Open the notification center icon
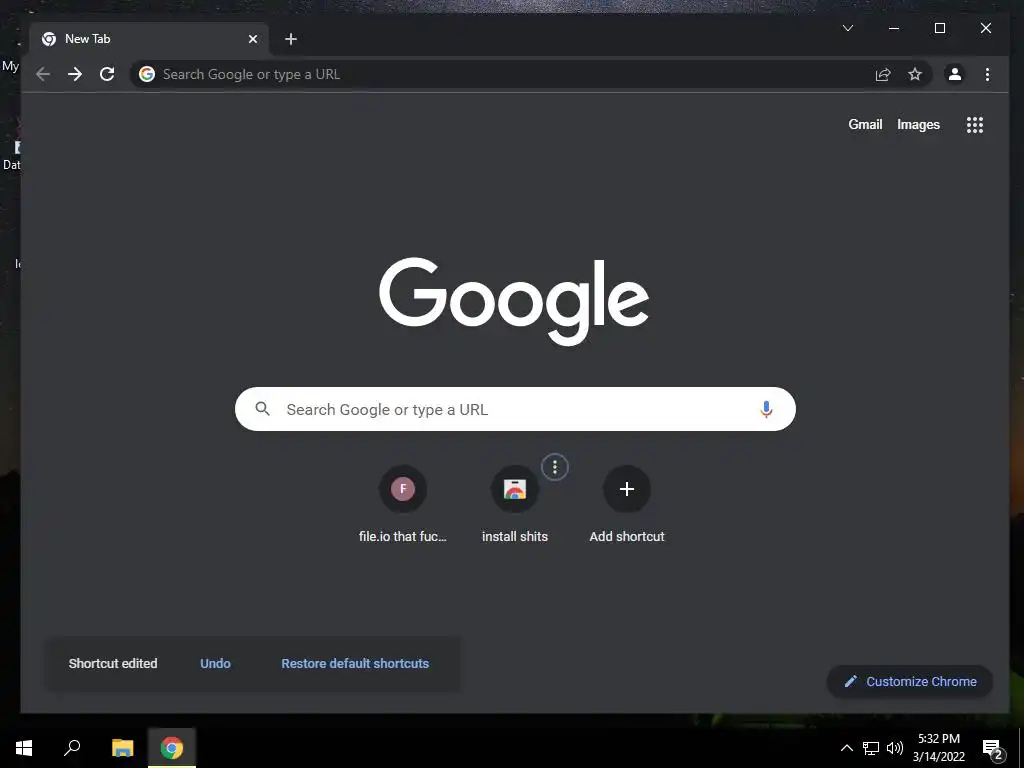 point(993,749)
